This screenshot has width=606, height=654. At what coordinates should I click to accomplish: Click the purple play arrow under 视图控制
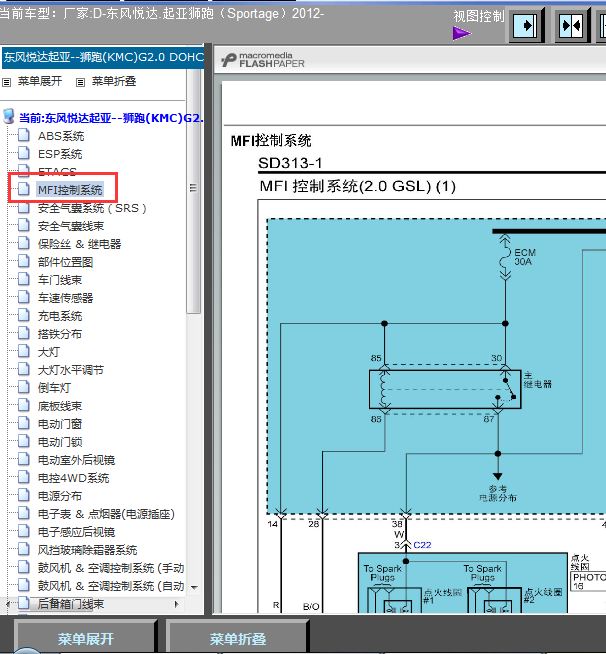(462, 33)
